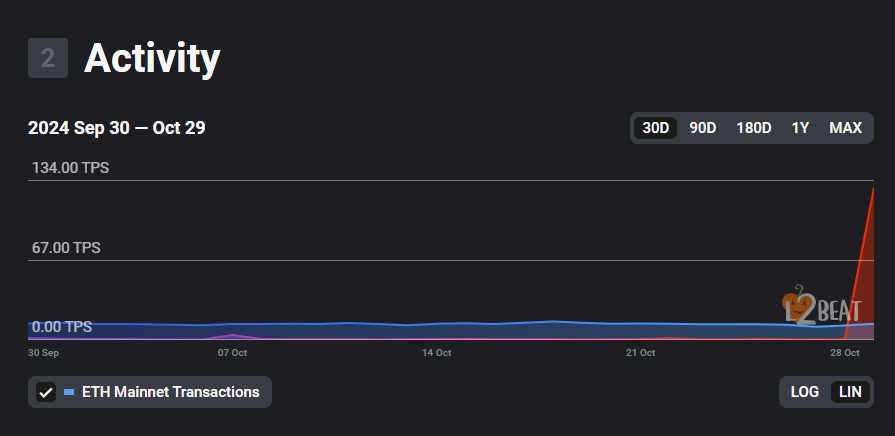Click the blue ETH Mainnet legend swatch
This screenshot has width=895, height=436.
(69, 392)
